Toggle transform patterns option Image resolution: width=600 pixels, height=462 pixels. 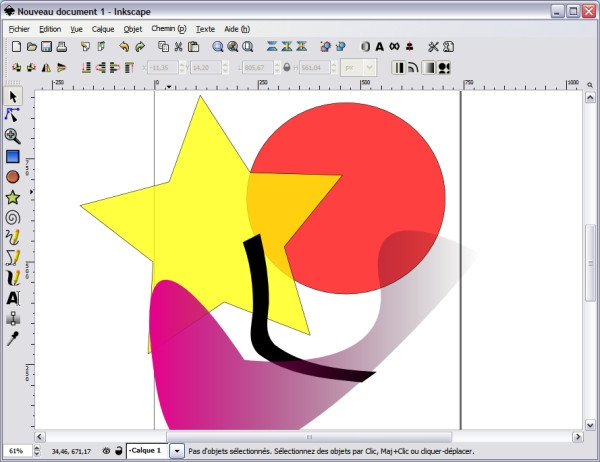tap(443, 68)
